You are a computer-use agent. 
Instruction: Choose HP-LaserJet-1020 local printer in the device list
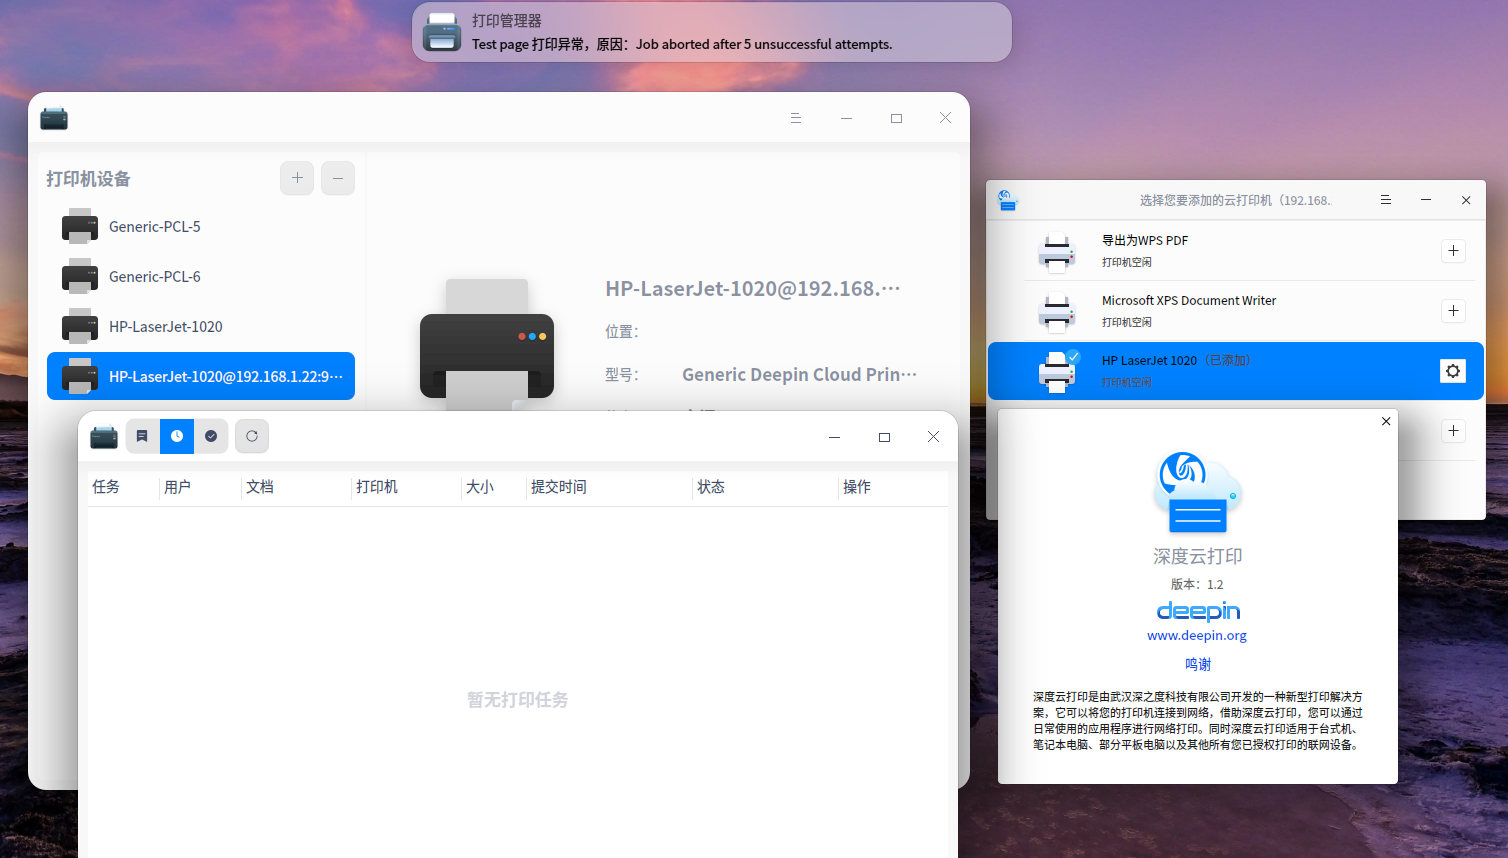tap(201, 327)
